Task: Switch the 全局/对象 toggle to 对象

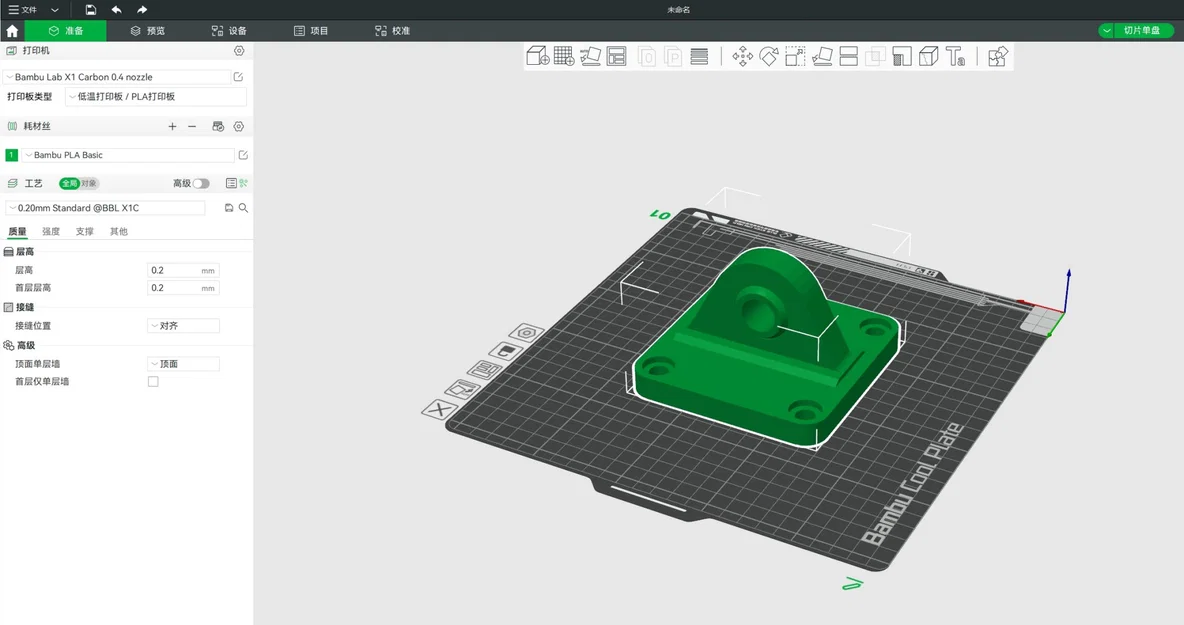Action: tap(89, 183)
